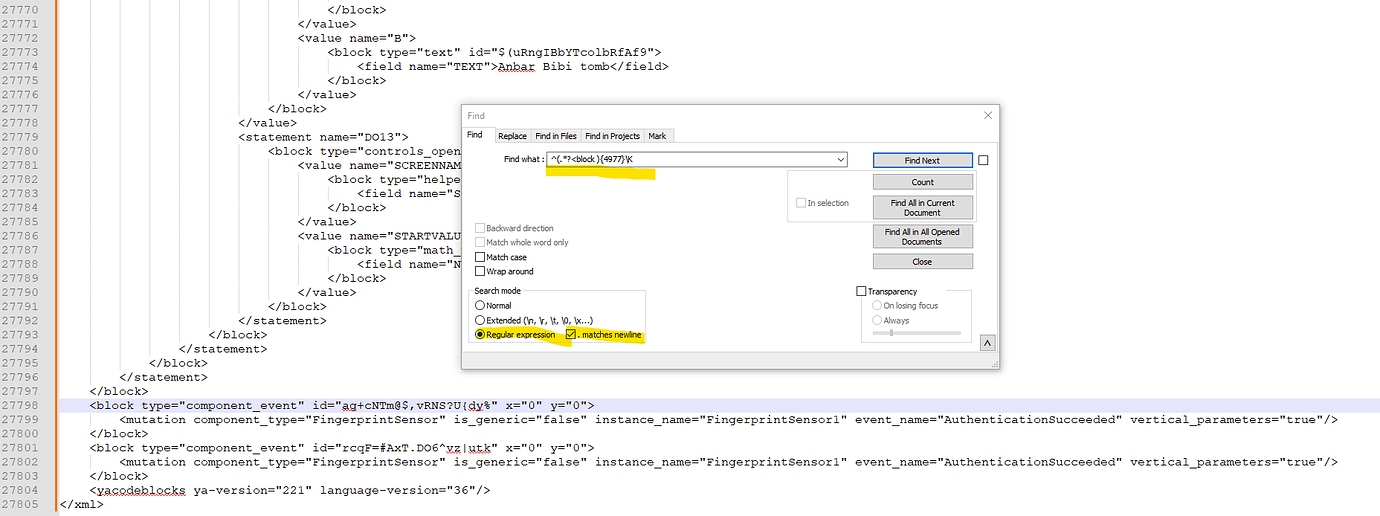1380x516 pixels.
Task: Collapse the Find dialog with the caret button
Action: tap(988, 343)
